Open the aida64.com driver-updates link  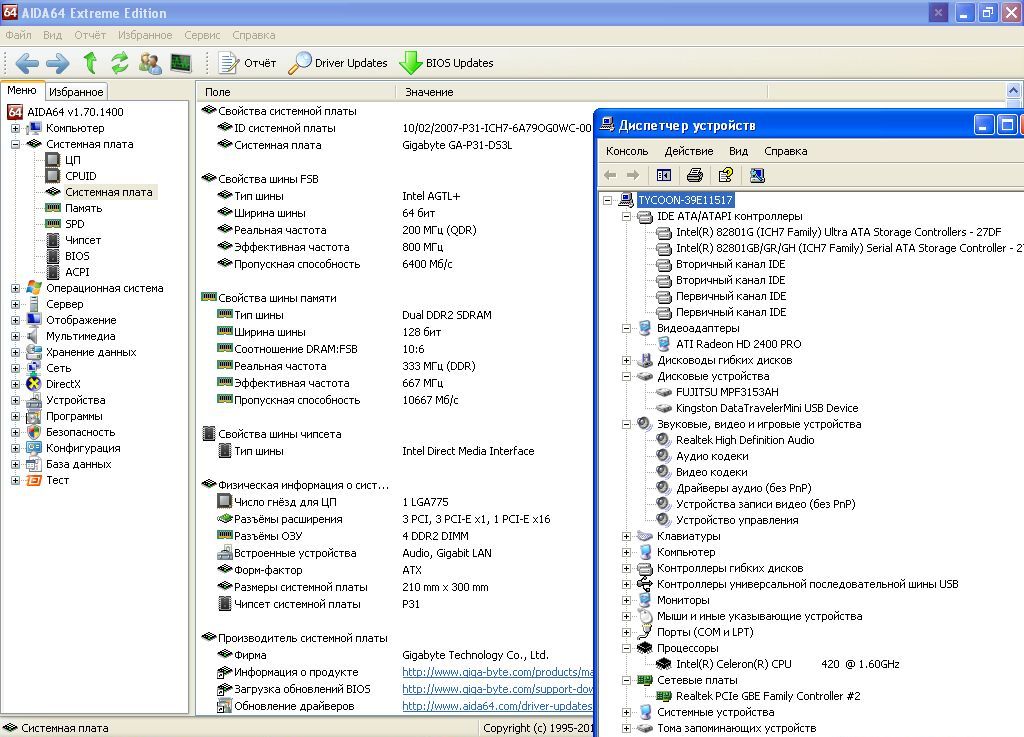click(x=497, y=706)
